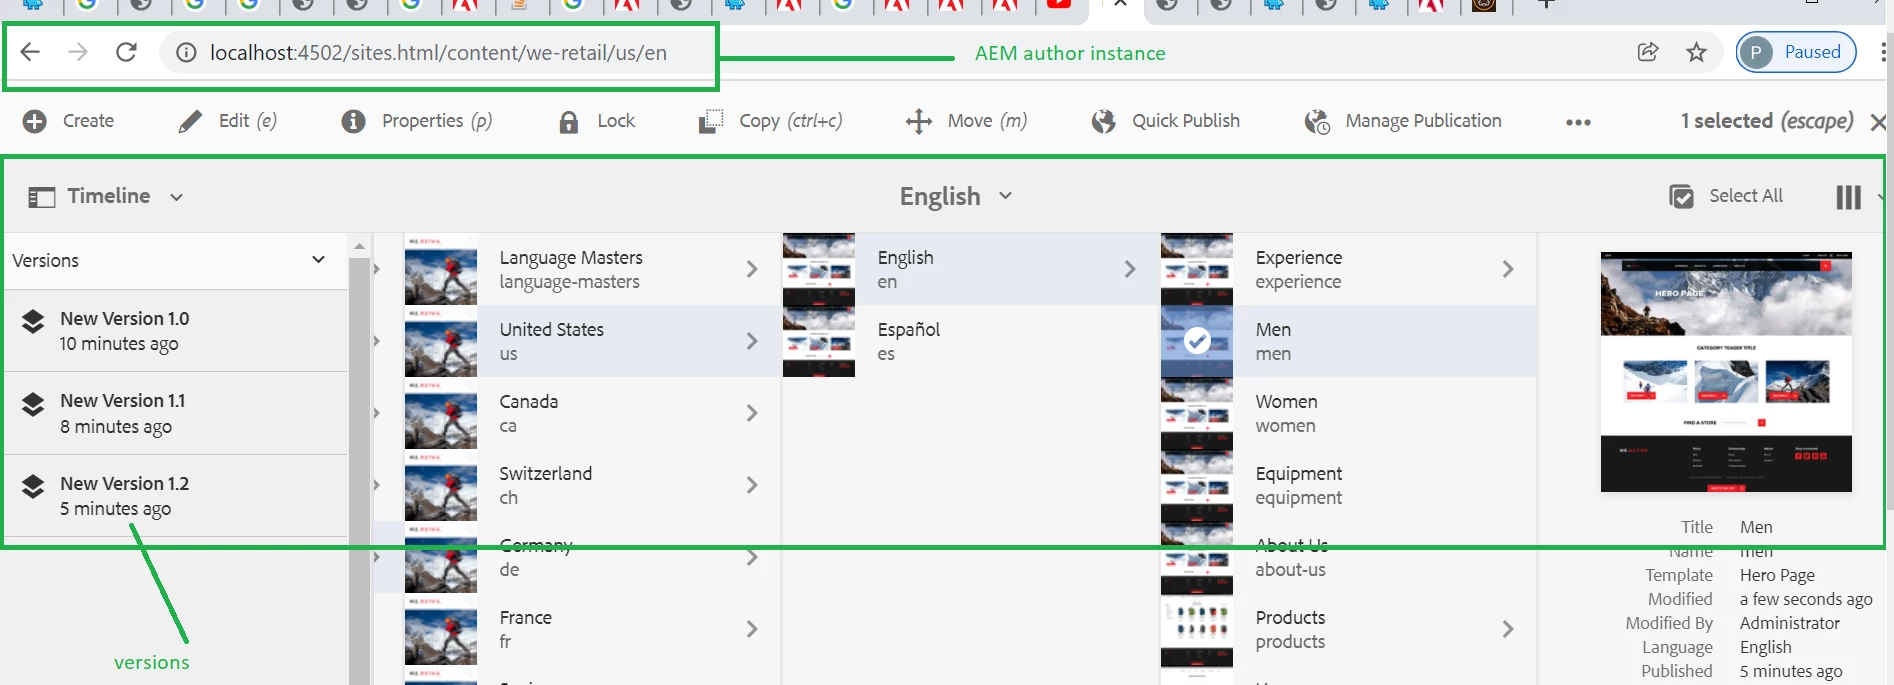The width and height of the screenshot is (1894, 685).
Task: Open page Properties action
Action: pyautogui.click(x=416, y=121)
